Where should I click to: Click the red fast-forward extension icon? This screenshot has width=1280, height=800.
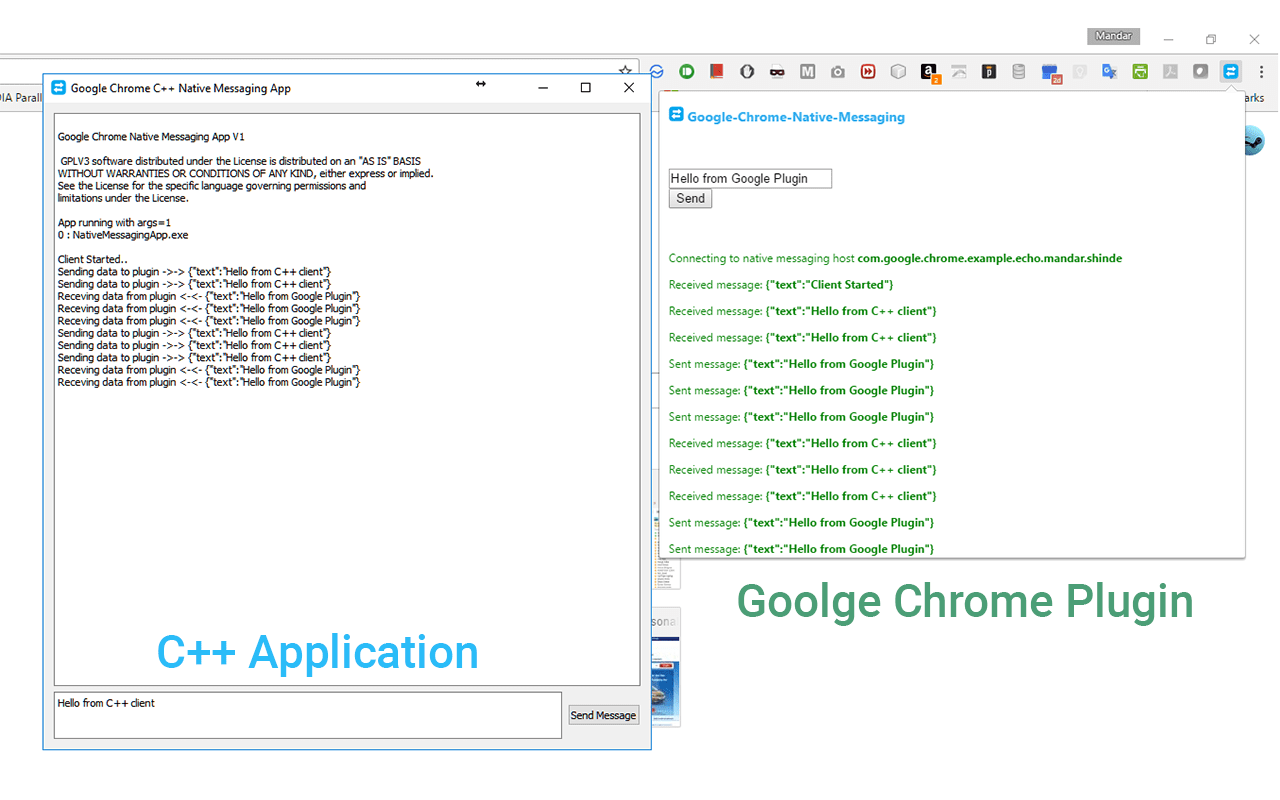point(868,72)
